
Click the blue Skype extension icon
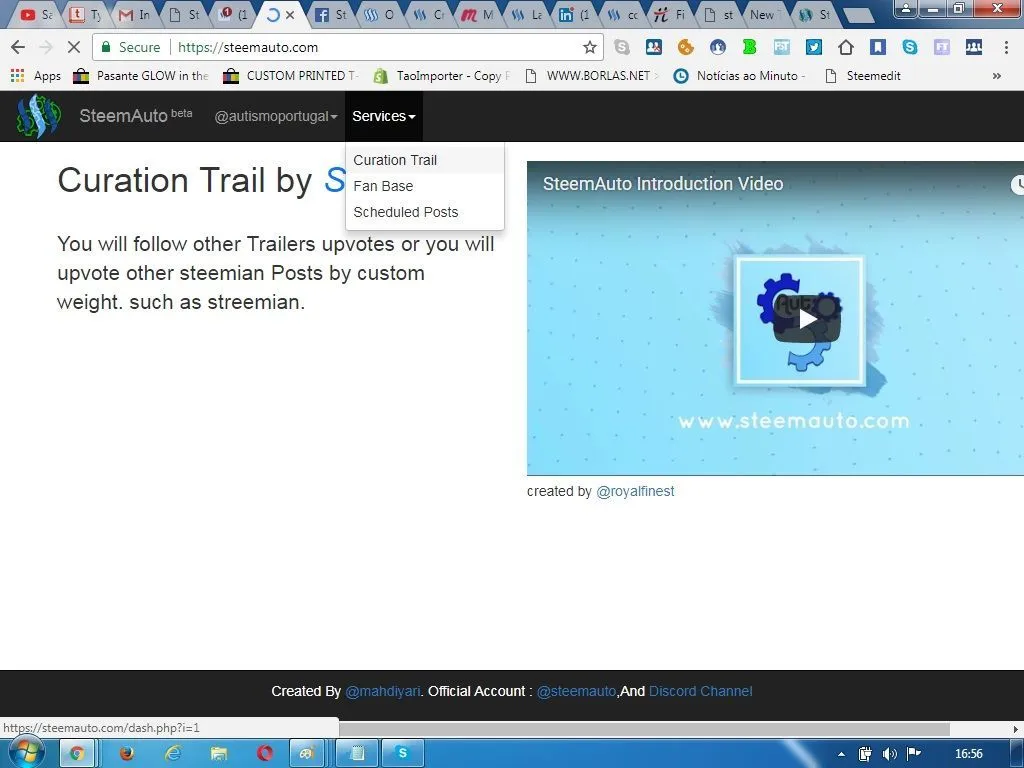[x=910, y=47]
